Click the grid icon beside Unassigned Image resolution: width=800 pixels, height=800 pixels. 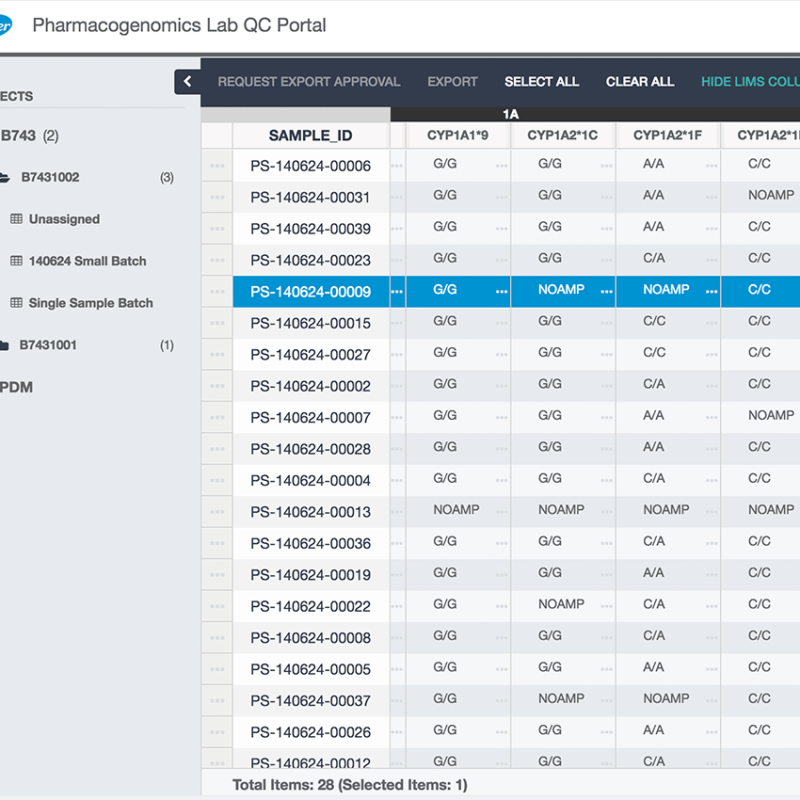[x=16, y=219]
